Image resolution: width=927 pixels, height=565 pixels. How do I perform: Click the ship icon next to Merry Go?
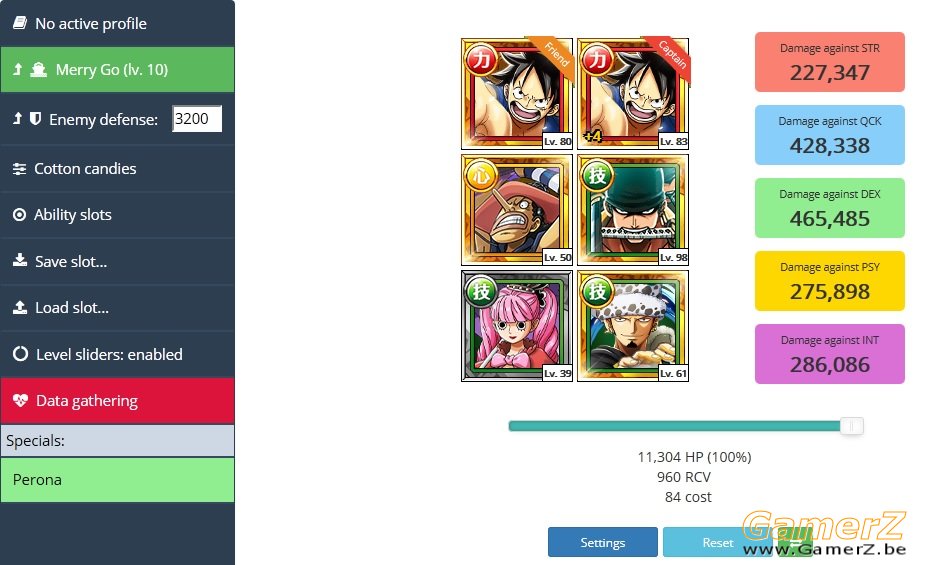tap(38, 70)
